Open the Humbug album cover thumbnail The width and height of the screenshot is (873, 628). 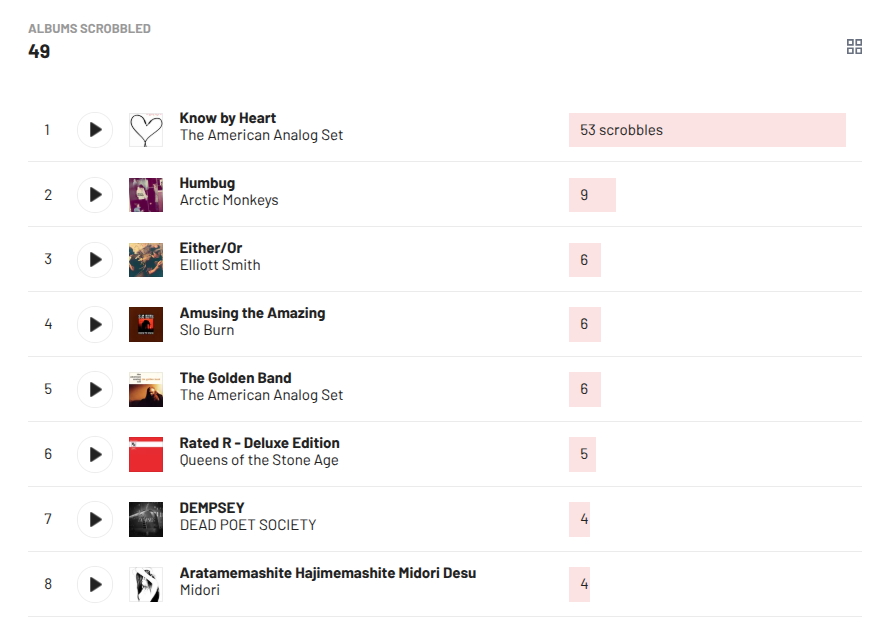(x=146, y=195)
